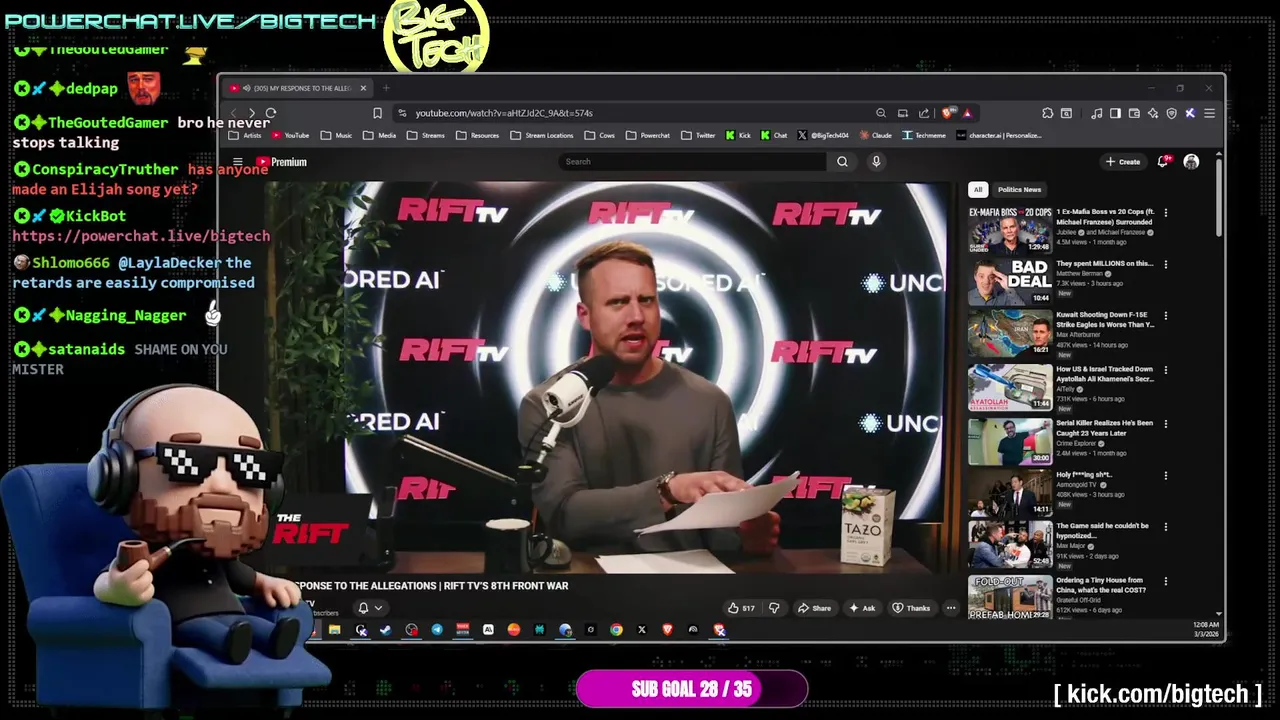The width and height of the screenshot is (1280, 720).
Task: Open options for 'Kuwait Shooting Down F-15E' video
Action: 1165,316
